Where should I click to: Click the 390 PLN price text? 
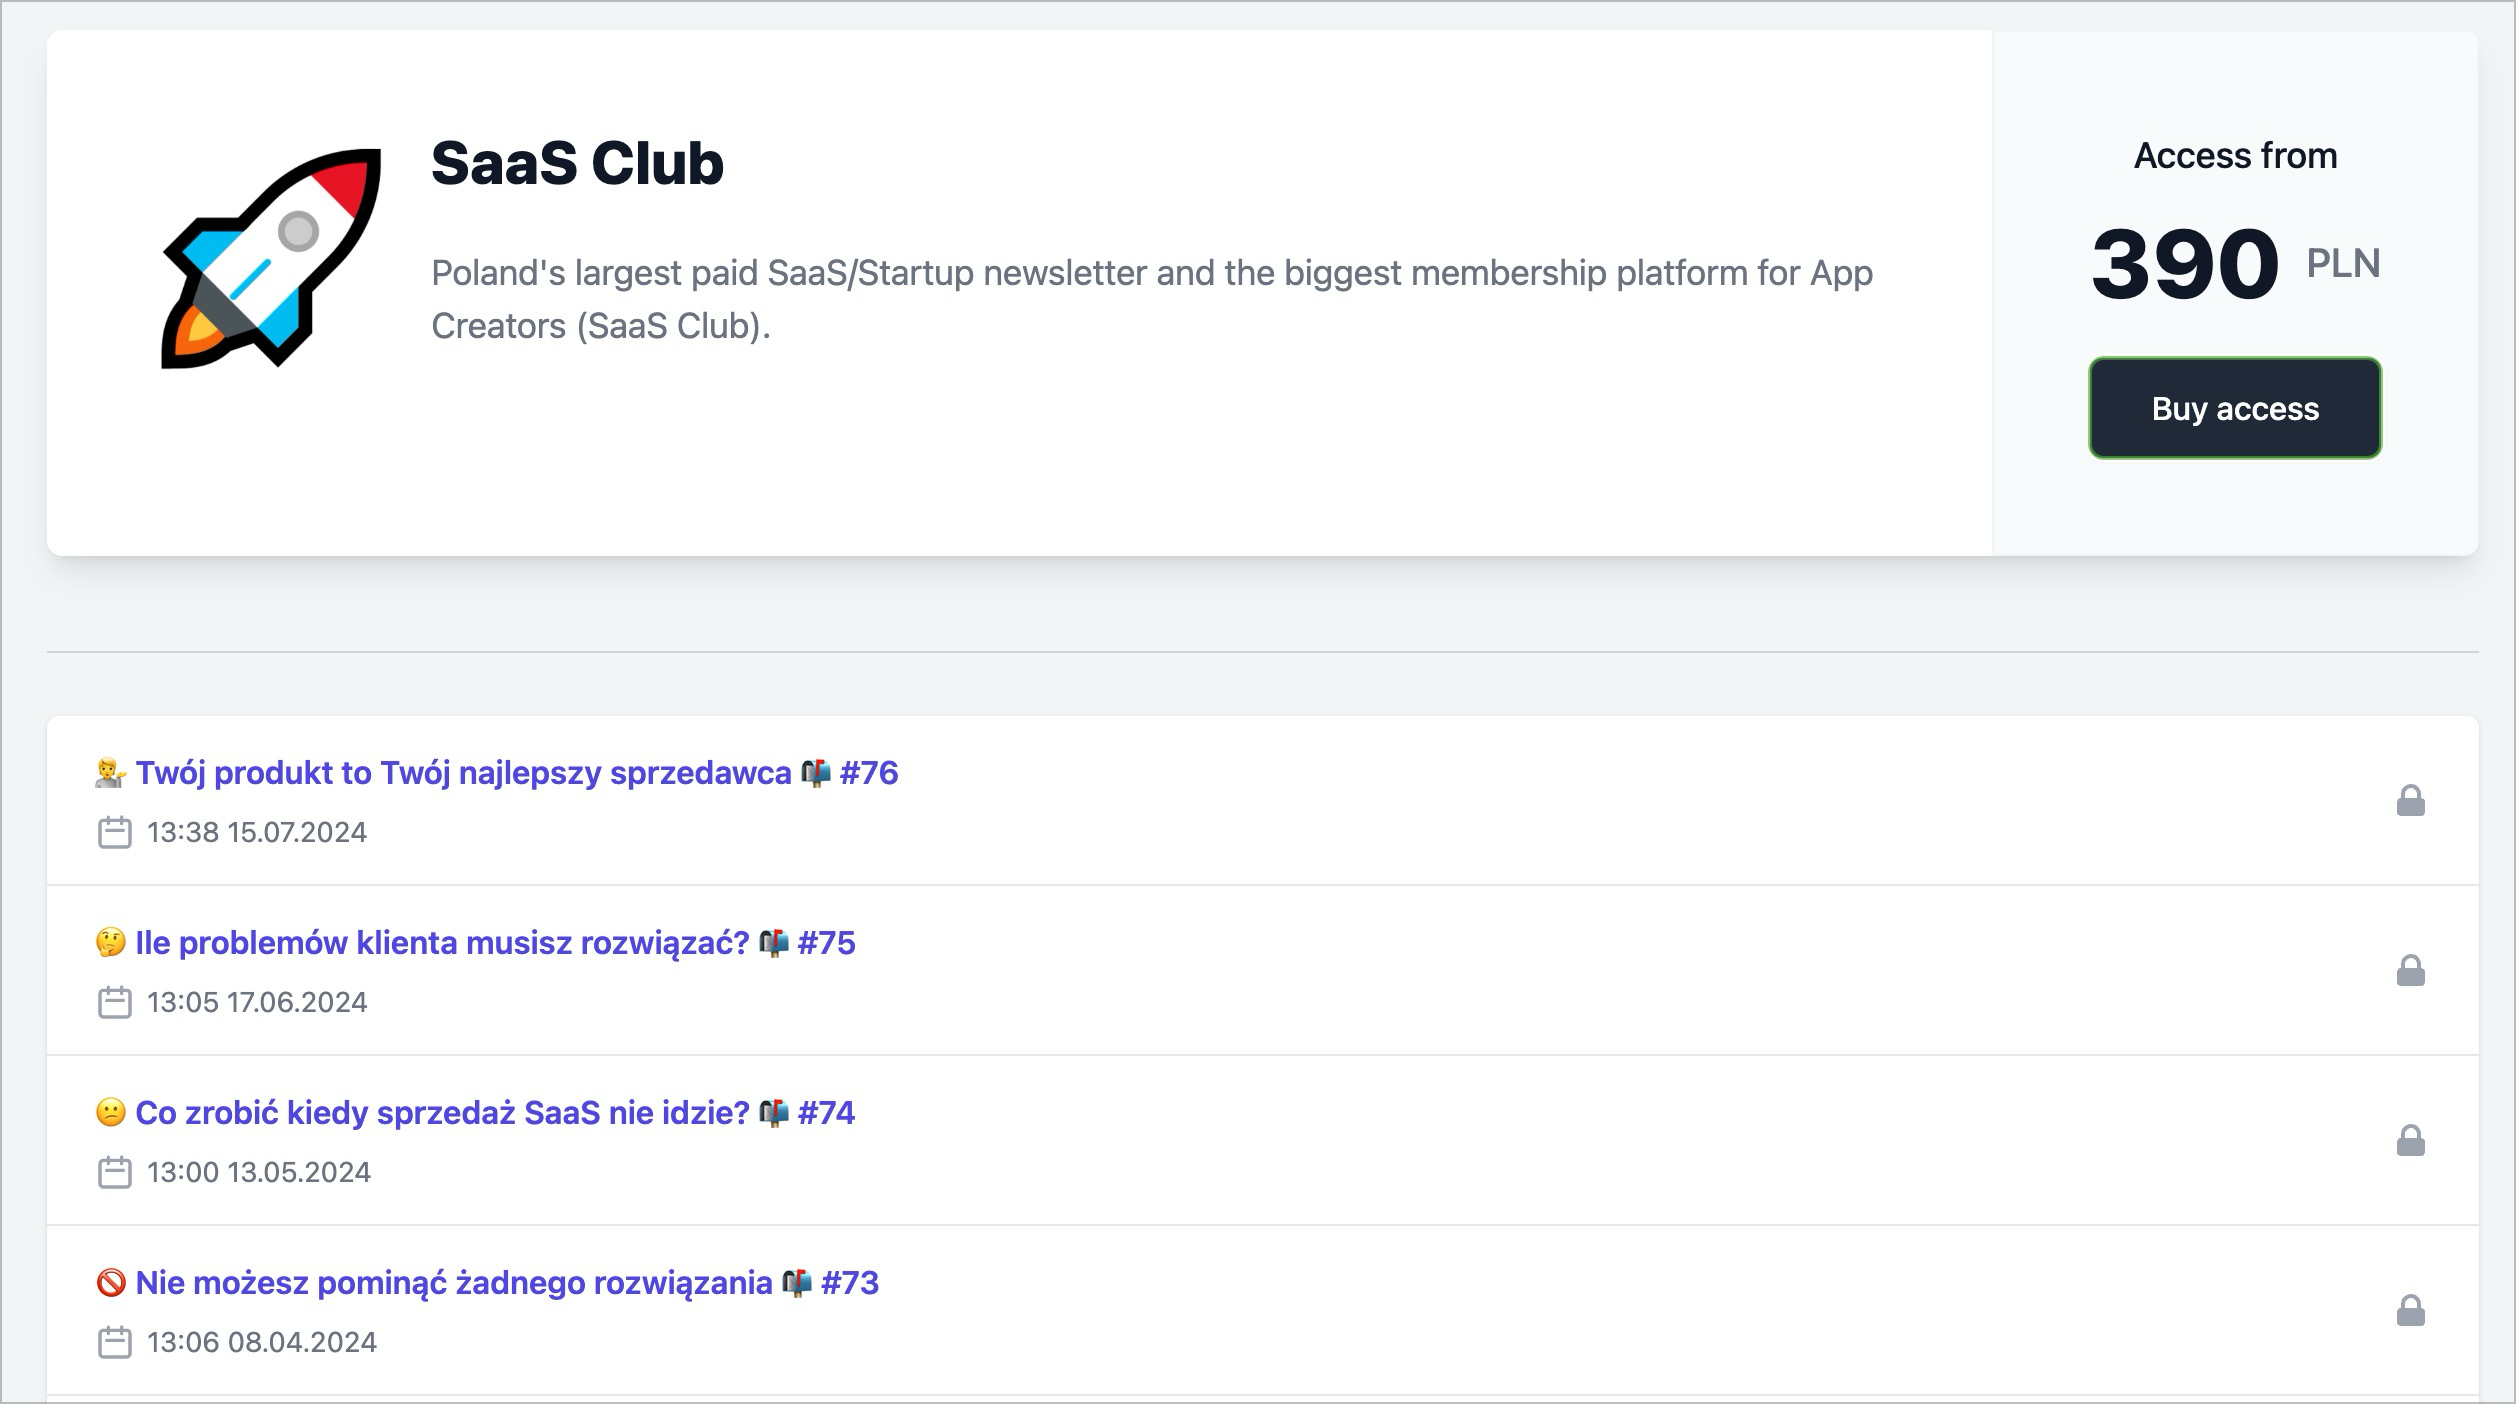2234,264
